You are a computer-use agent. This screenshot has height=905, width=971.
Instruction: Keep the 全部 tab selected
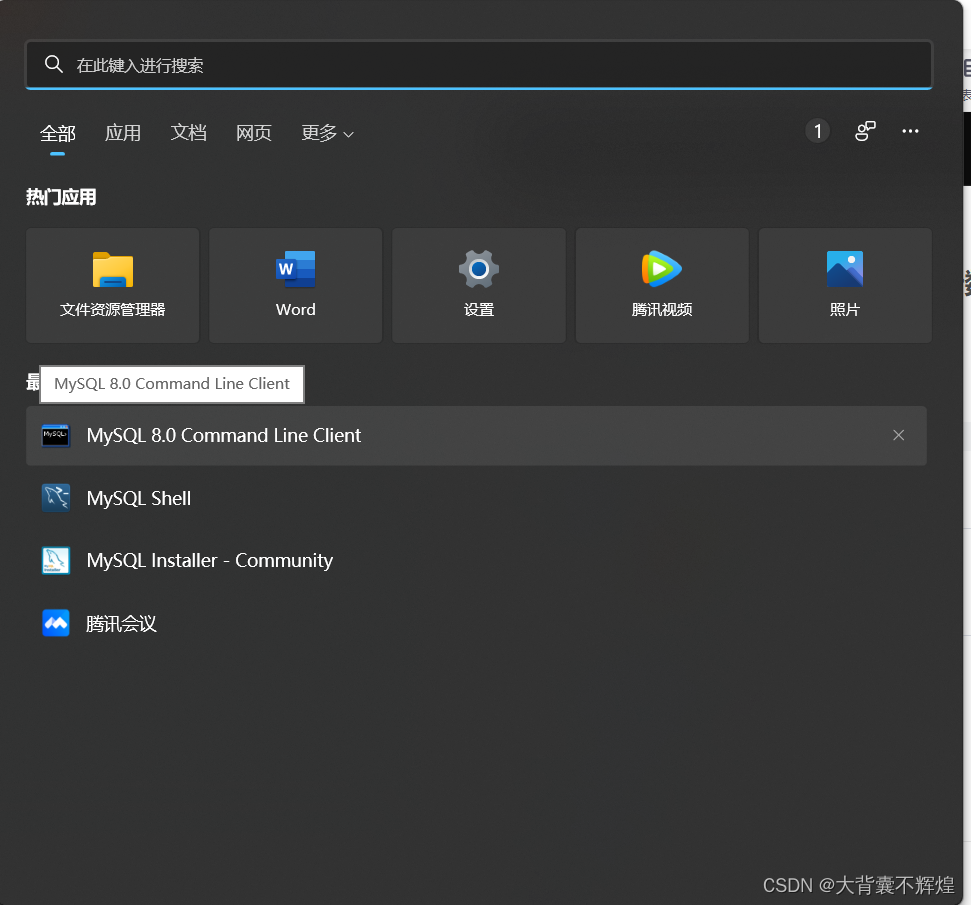coord(57,132)
